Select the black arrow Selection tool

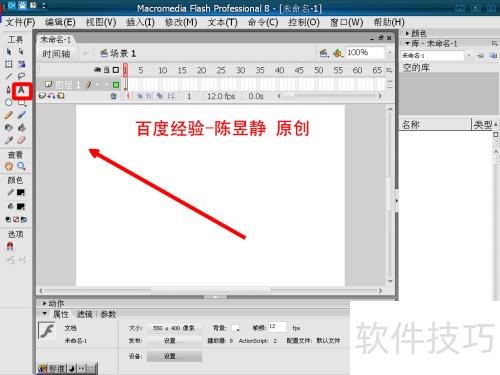pos(9,52)
